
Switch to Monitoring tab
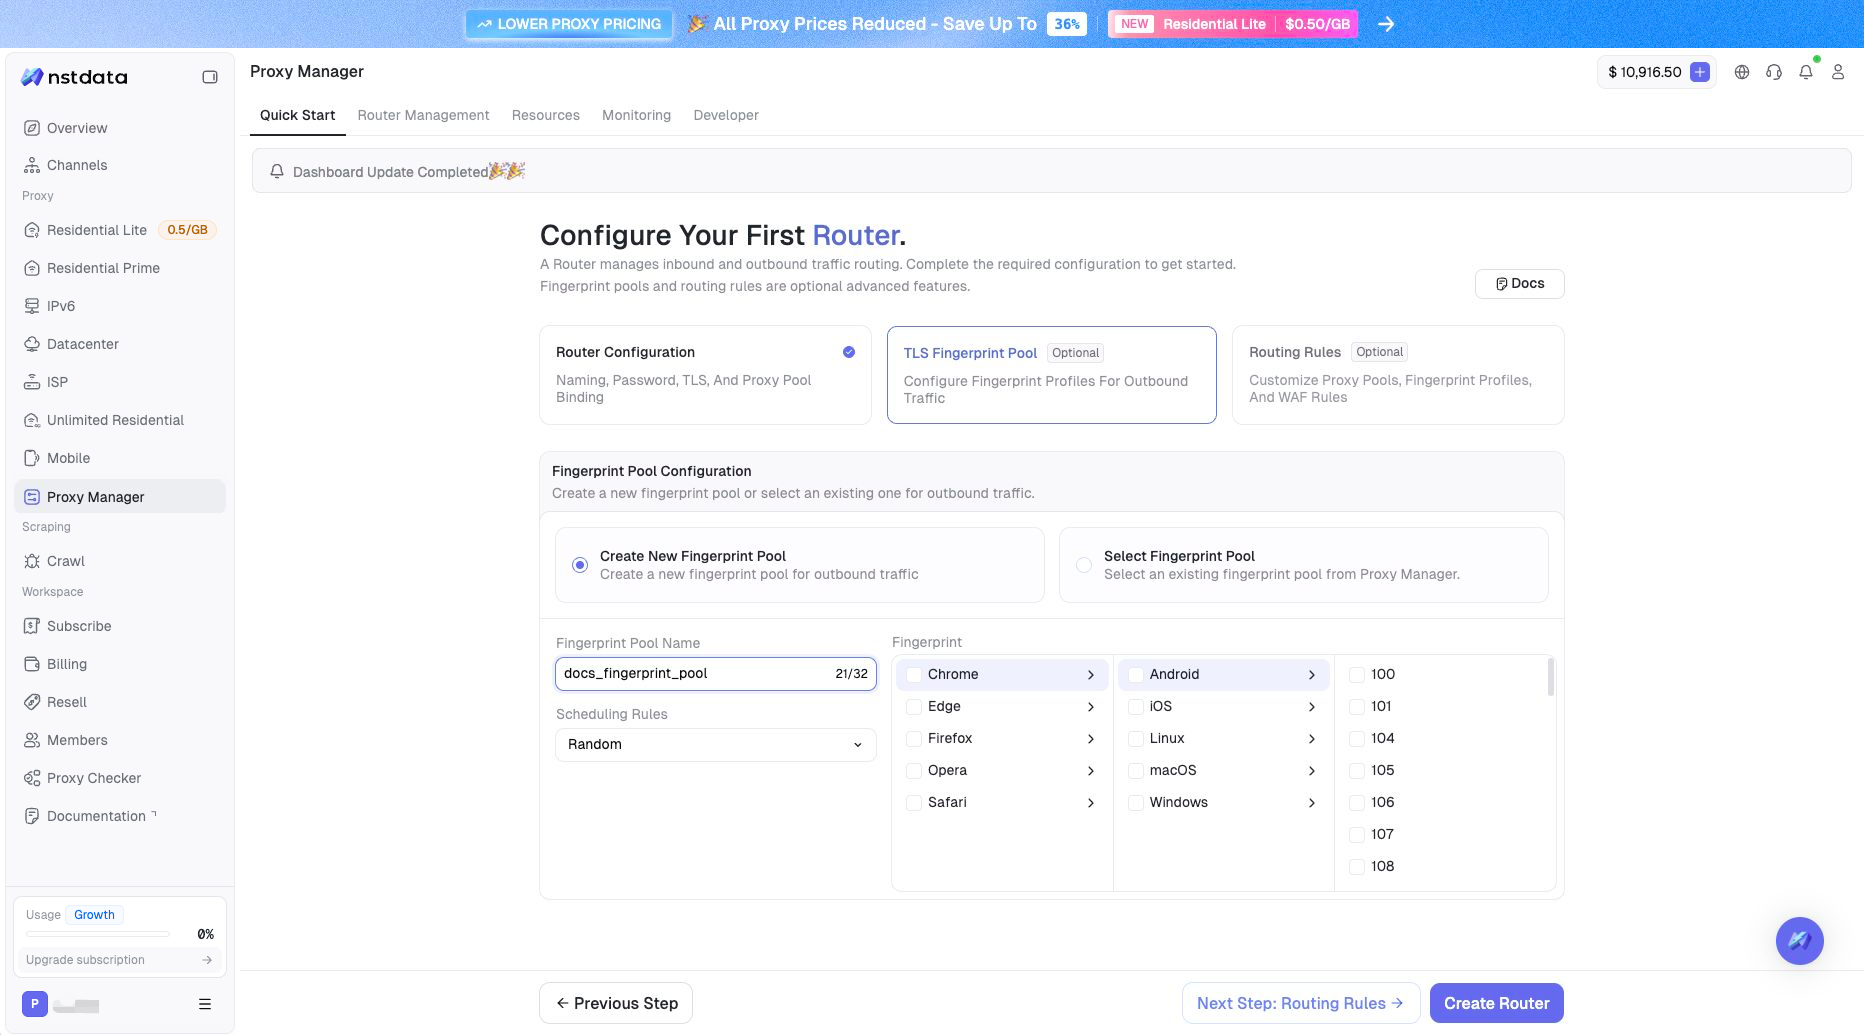point(636,115)
